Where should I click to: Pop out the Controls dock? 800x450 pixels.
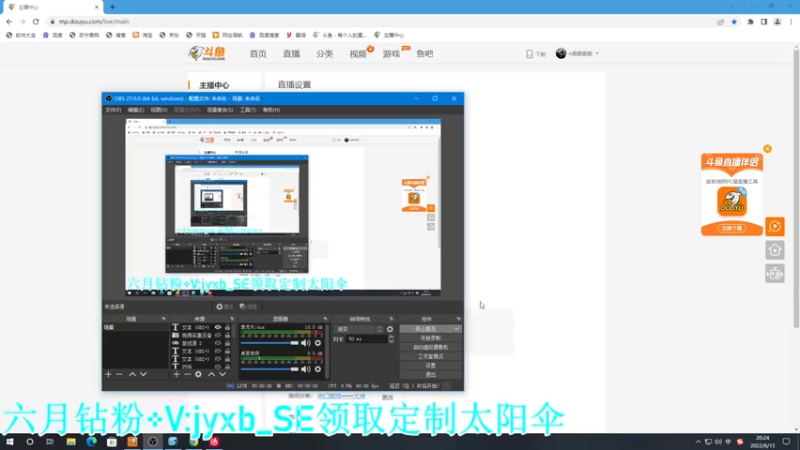(458, 319)
